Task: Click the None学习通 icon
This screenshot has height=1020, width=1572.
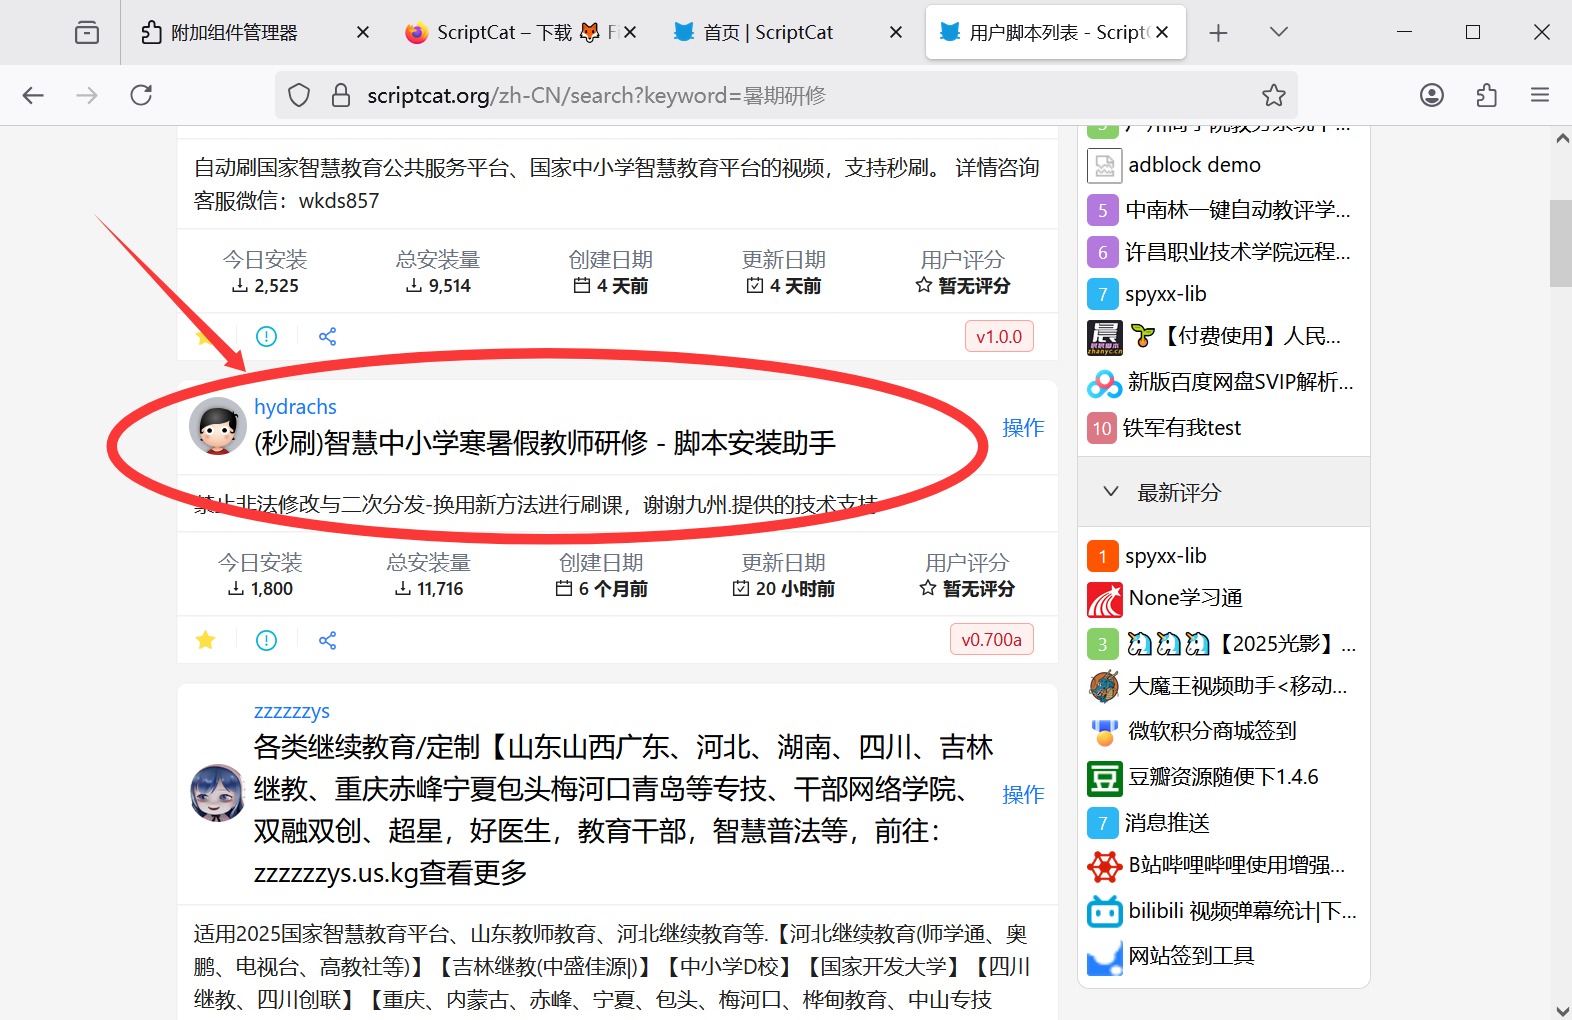Action: coord(1105,598)
